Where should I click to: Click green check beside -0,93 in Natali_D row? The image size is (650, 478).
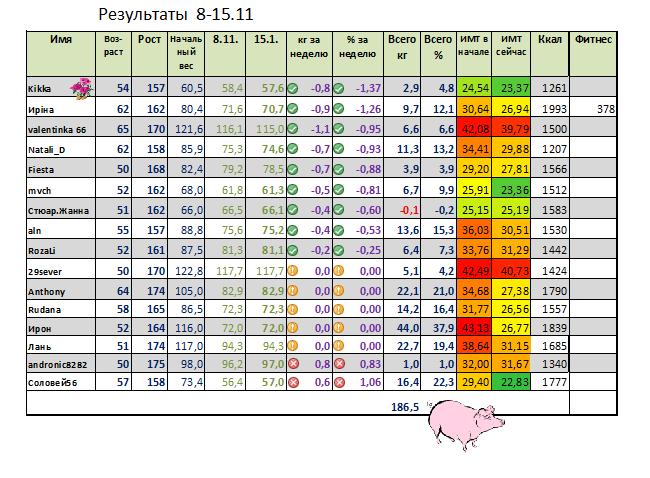339,149
